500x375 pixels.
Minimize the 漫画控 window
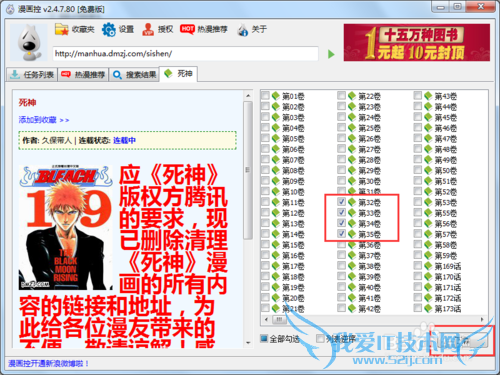click(441, 7)
